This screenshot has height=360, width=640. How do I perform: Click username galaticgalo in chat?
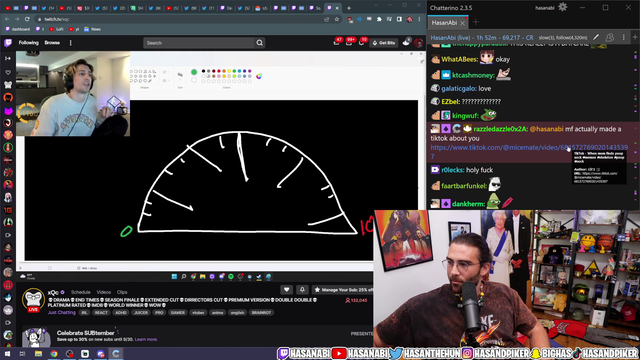(x=458, y=89)
